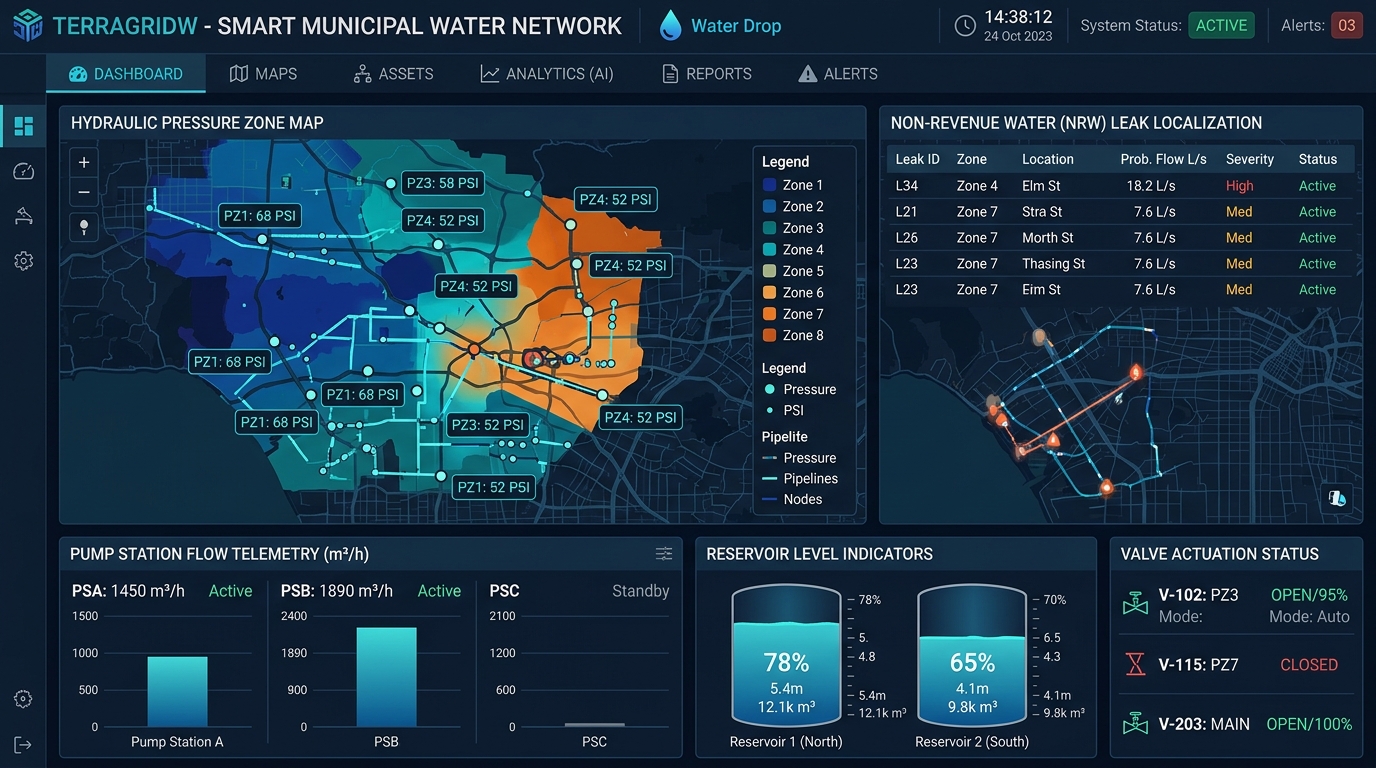Select the PZ3: 58 PSI map label
Viewport: 1376px width, 768px height.
[x=444, y=183]
